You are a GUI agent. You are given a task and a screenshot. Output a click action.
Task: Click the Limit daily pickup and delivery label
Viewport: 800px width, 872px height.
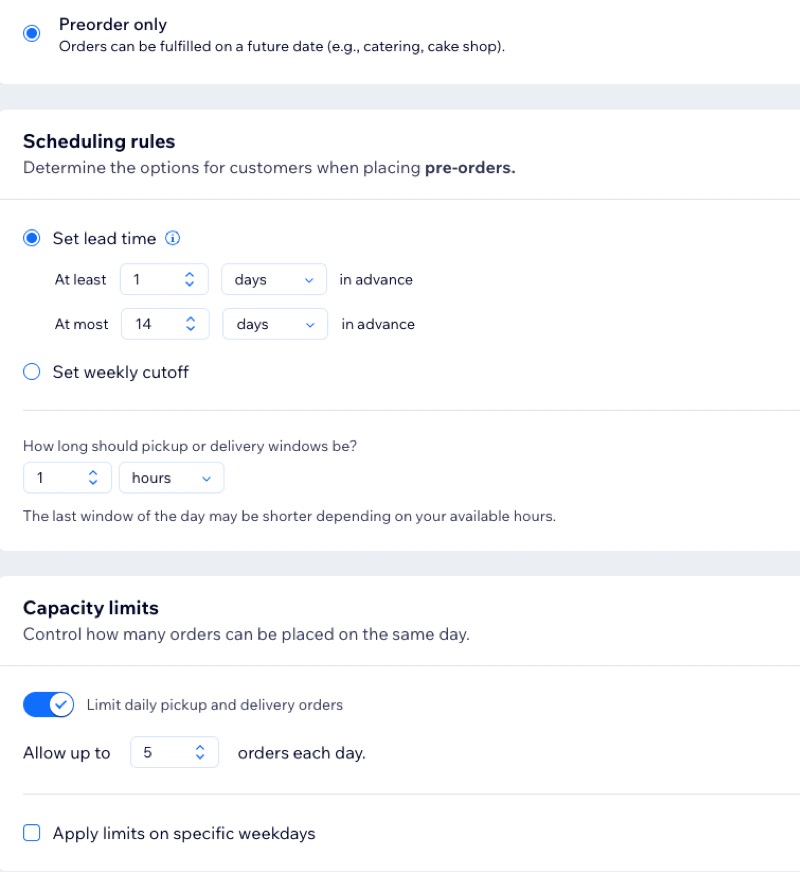point(214,705)
